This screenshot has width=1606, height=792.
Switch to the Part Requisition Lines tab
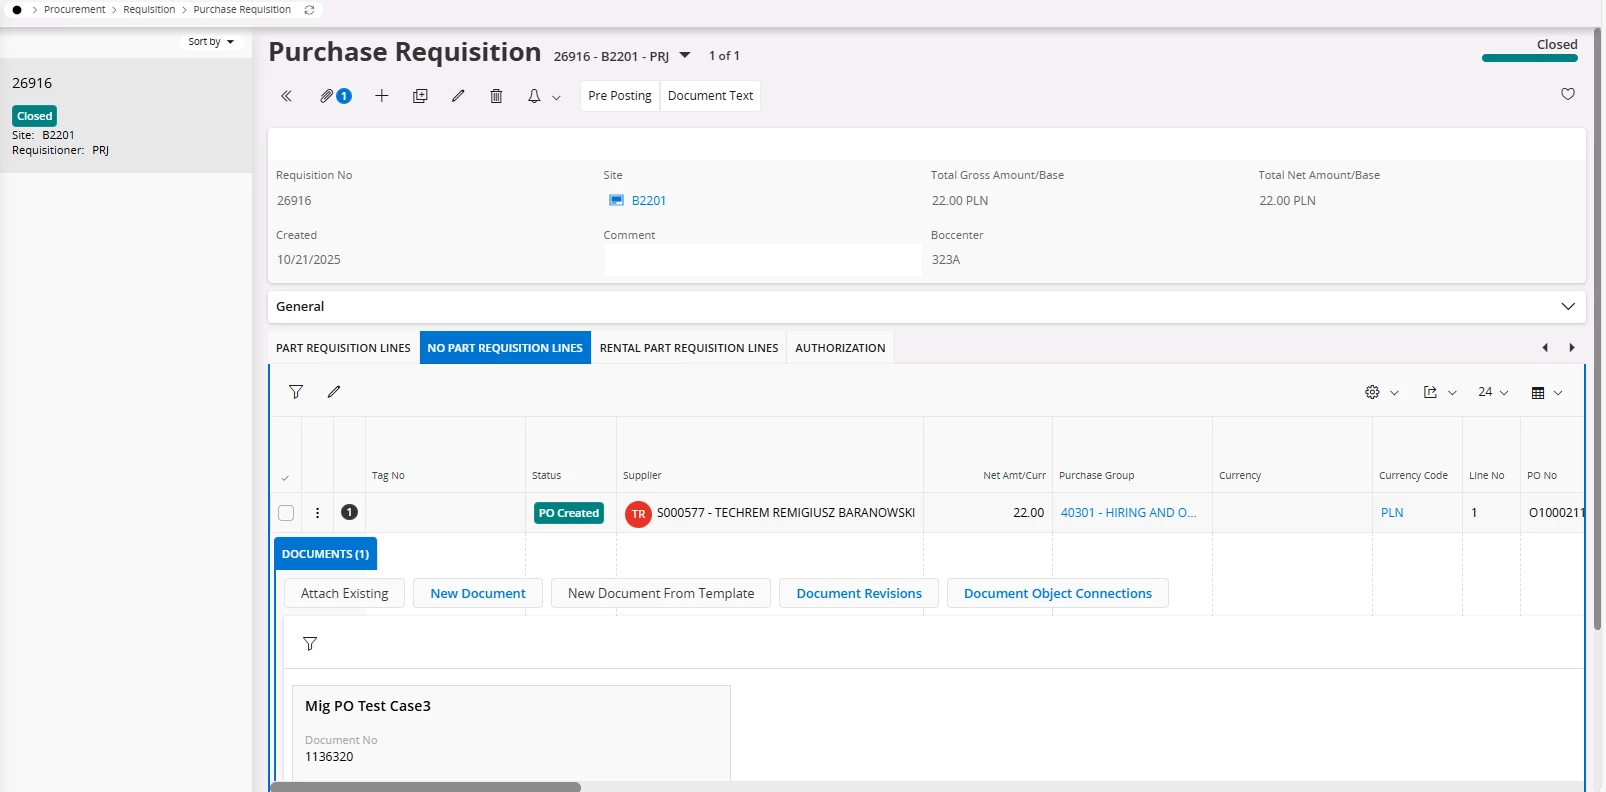343,348
